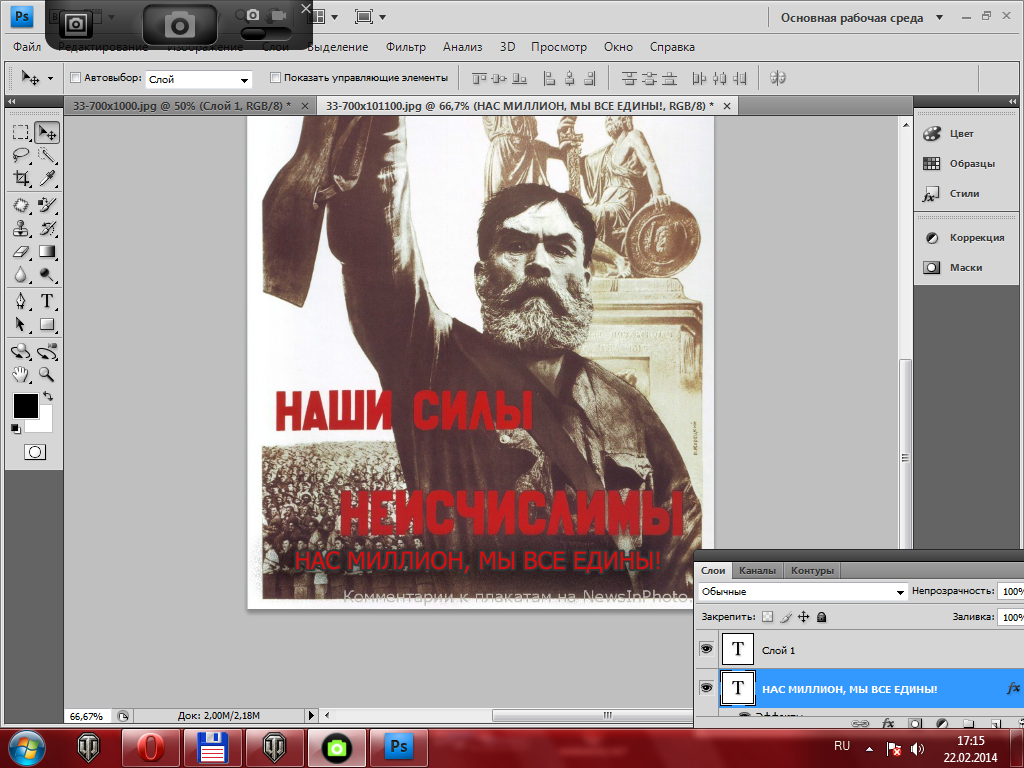This screenshot has width=1024, height=768.
Task: Switch to the Каналы tab
Action: 757,570
